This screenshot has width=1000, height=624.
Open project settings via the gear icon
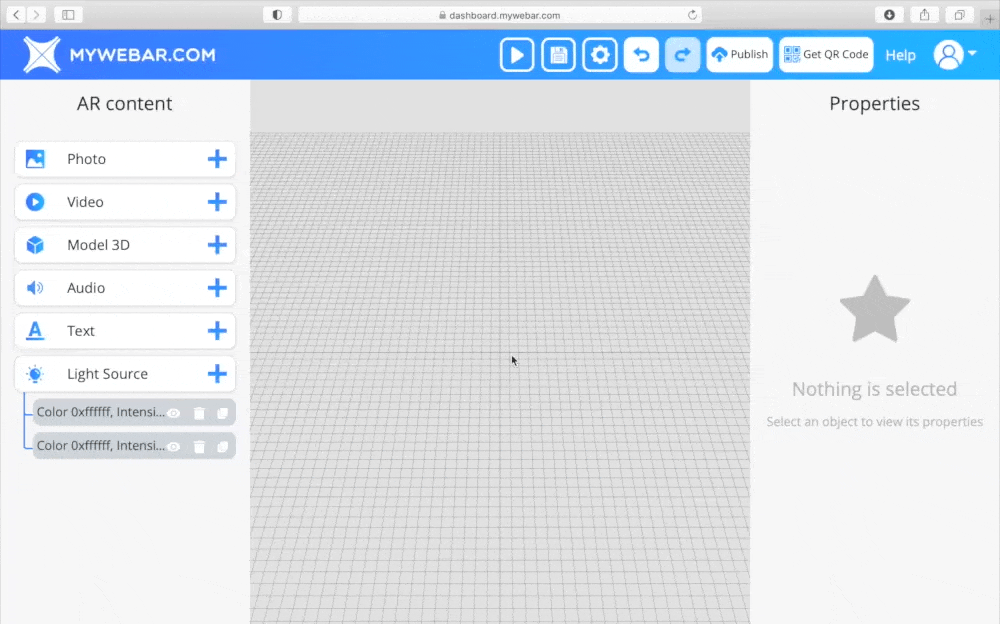click(599, 55)
